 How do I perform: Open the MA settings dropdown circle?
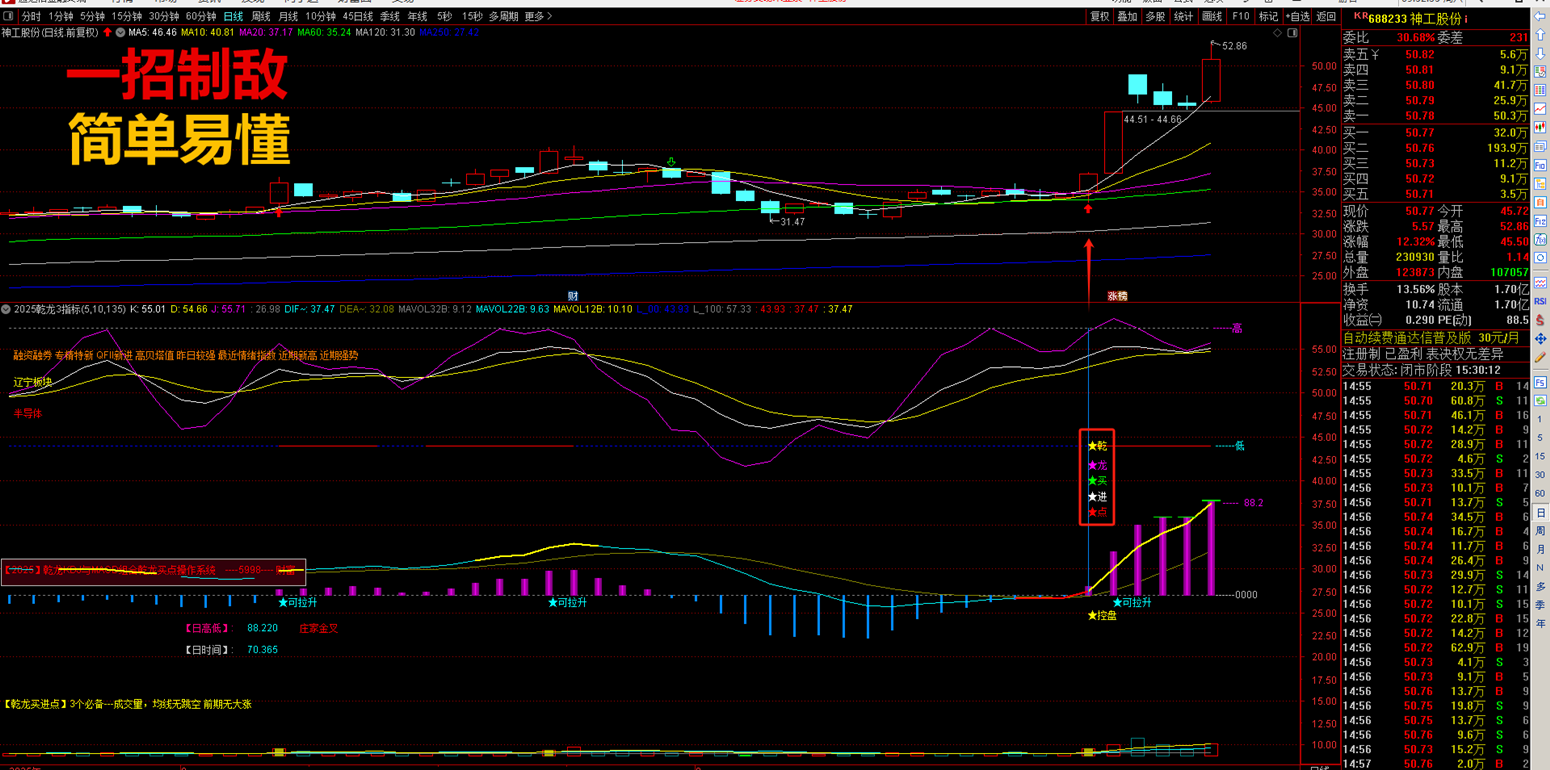[120, 32]
